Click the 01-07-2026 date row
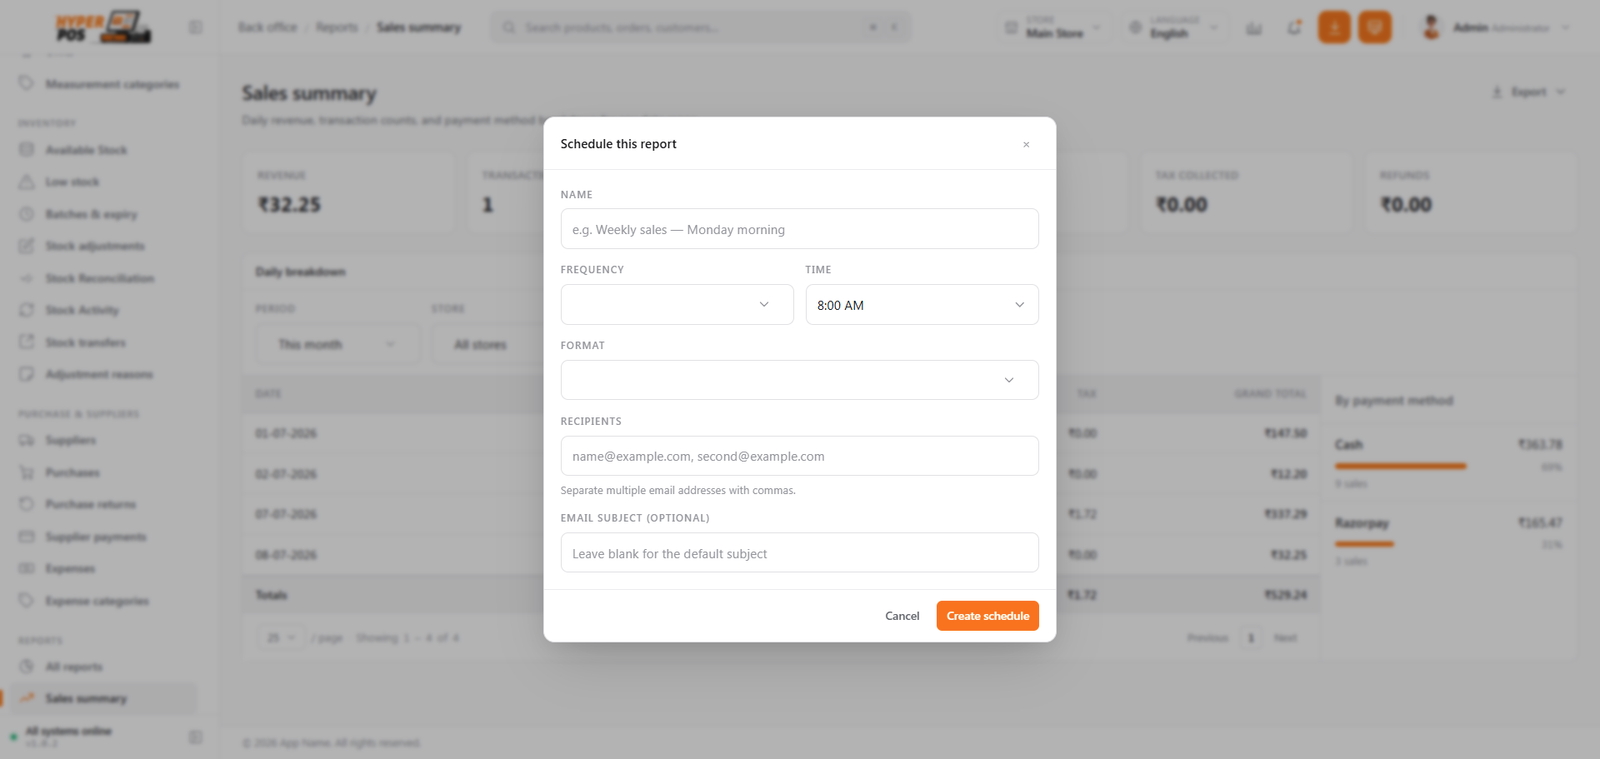Screen dimensions: 1600x759 [780, 434]
